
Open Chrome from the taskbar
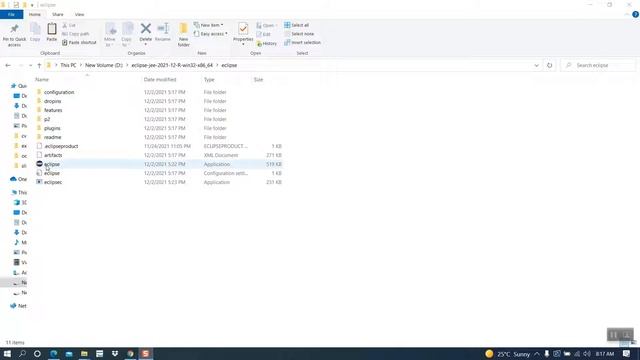point(130,353)
